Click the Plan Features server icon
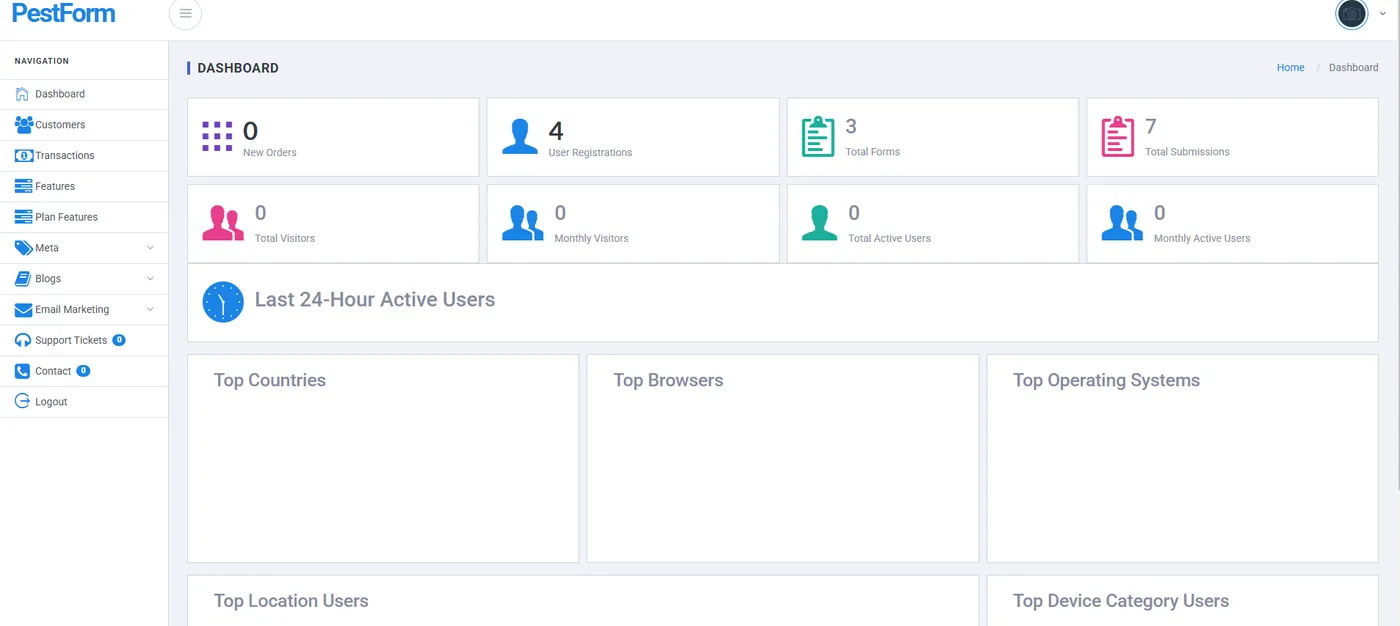This screenshot has width=1400, height=626. click(24, 217)
